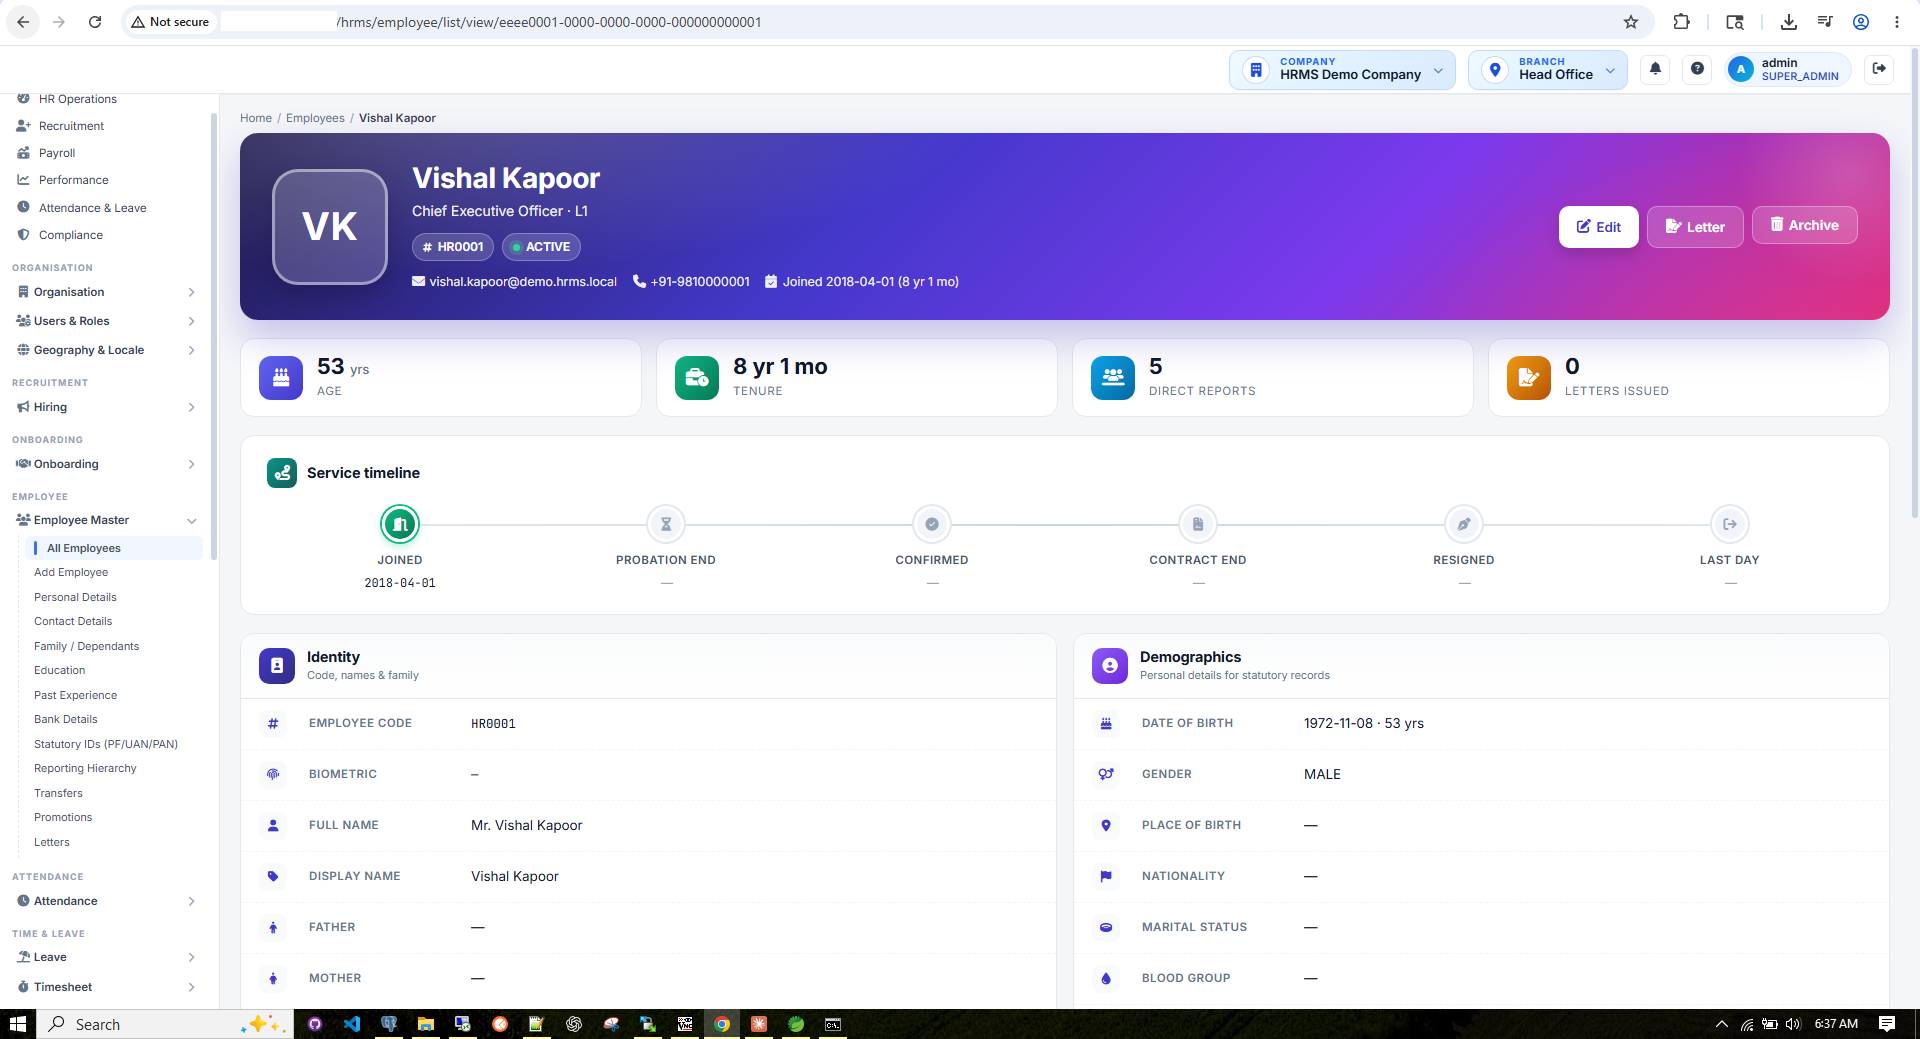The height and width of the screenshot is (1039, 1920).
Task: Select the Probation End timeline marker
Action: click(x=666, y=524)
